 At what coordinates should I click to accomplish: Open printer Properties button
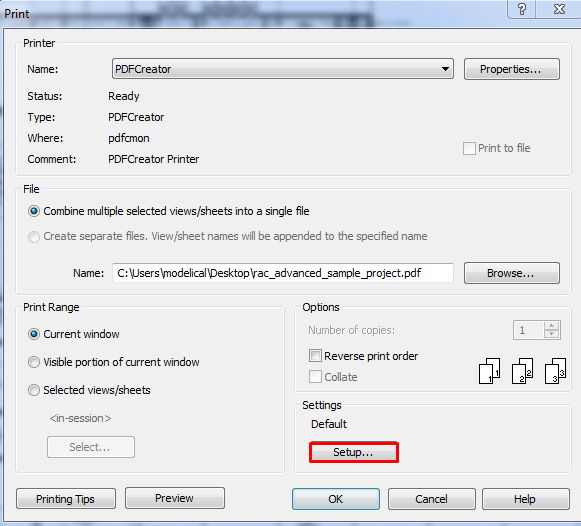click(x=512, y=69)
